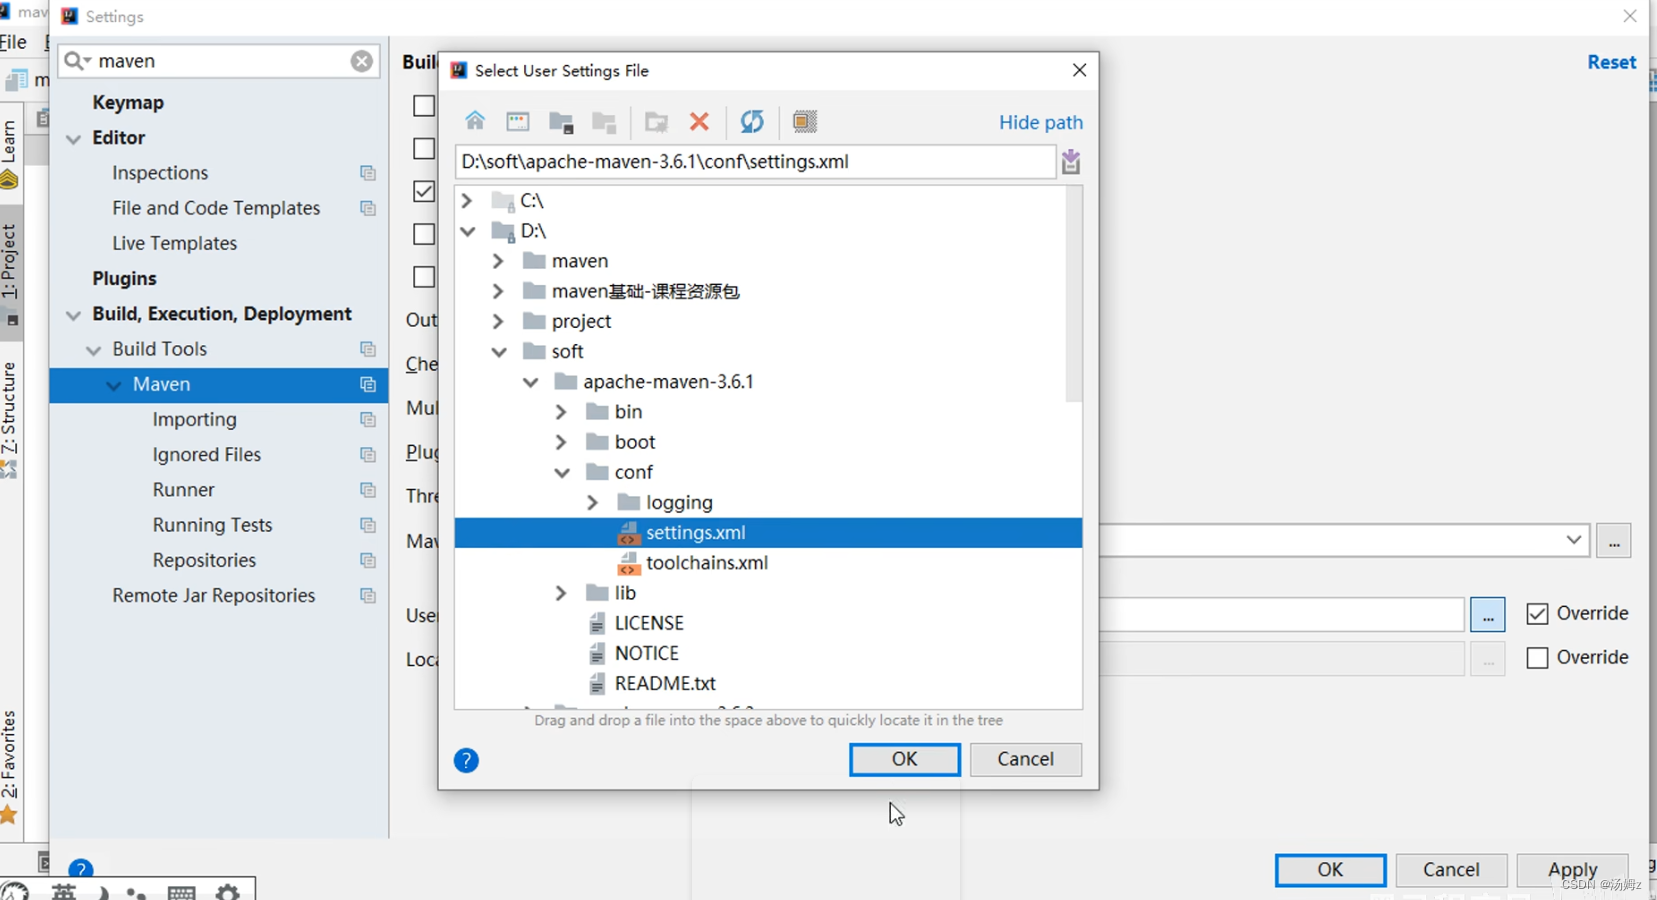
Task: Click Apply in Settings window
Action: click(1572, 870)
